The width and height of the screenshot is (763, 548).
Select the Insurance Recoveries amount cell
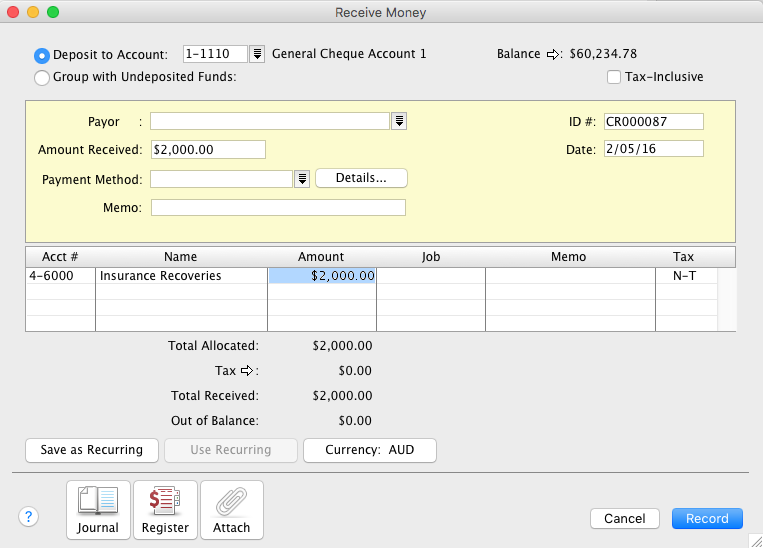pyautogui.click(x=322, y=275)
